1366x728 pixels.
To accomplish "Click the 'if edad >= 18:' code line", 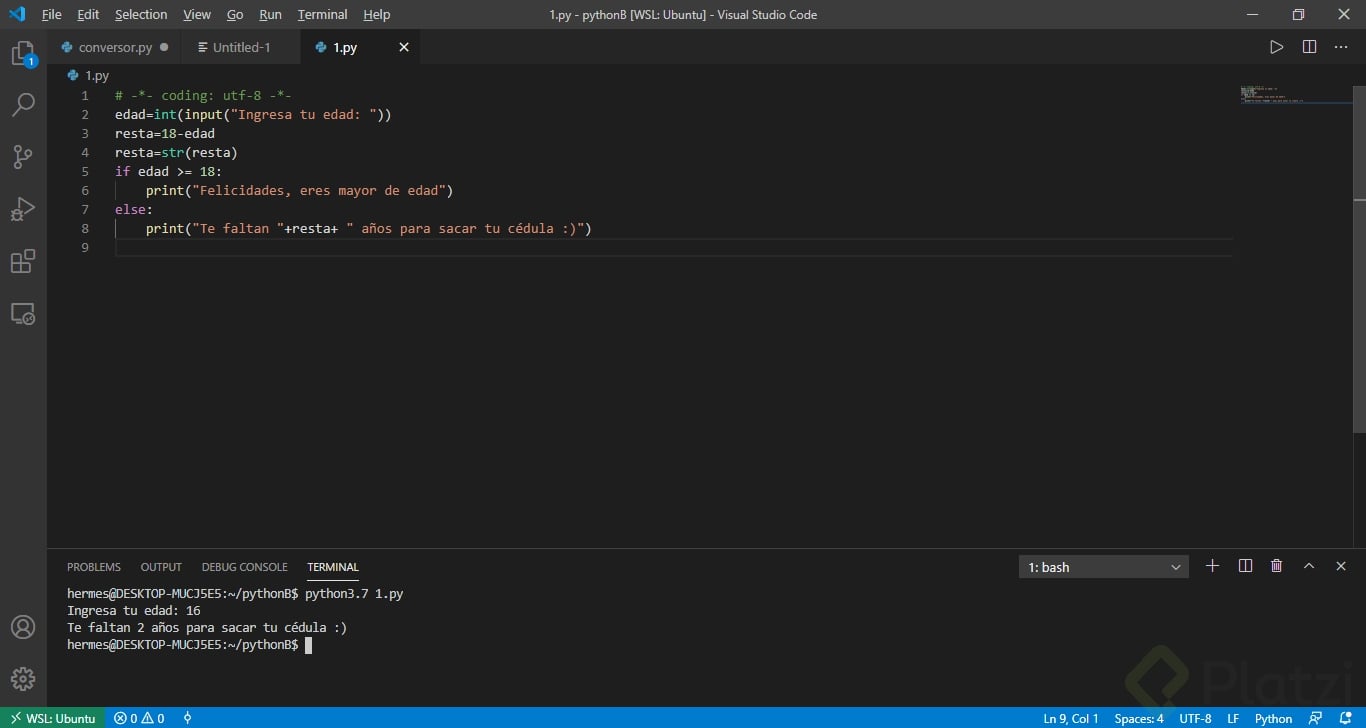I will click(168, 171).
